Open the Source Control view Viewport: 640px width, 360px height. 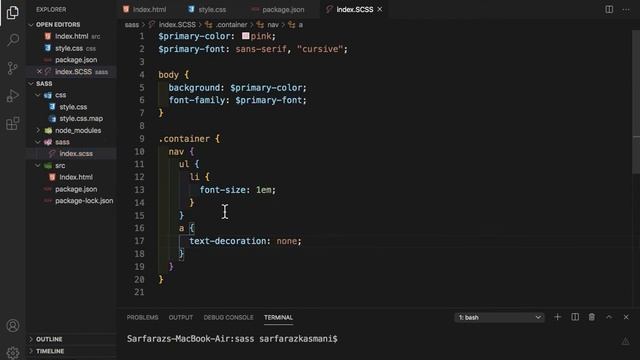(13, 68)
